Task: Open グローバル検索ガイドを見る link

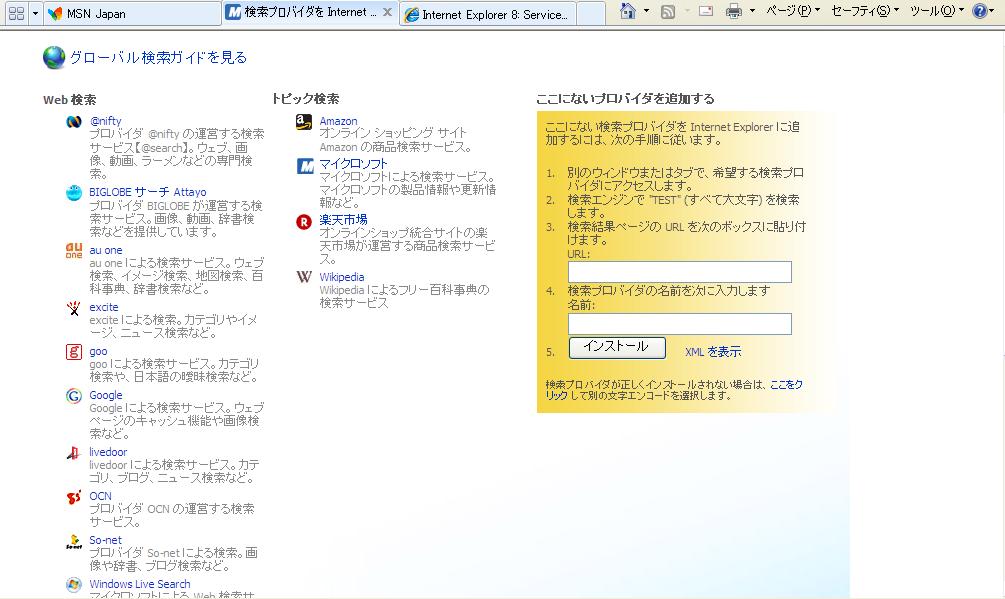Action: click(x=158, y=58)
